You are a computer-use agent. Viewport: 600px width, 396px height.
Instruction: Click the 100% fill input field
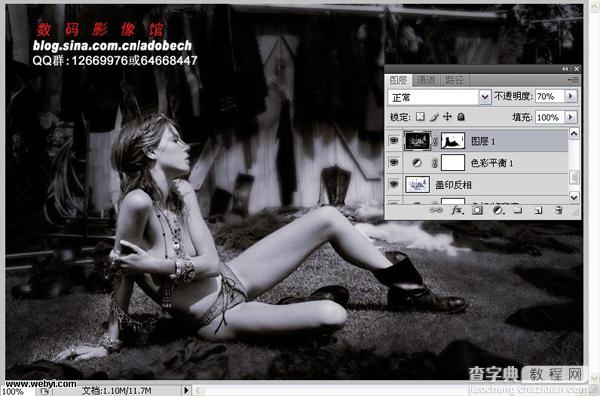point(549,117)
